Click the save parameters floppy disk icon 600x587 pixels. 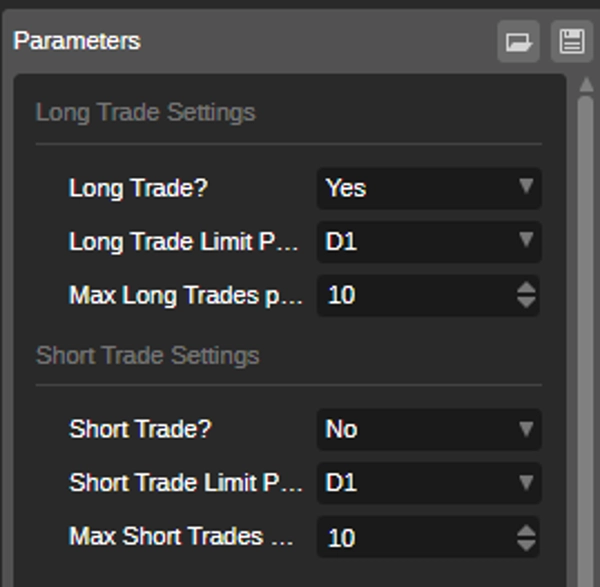tap(572, 42)
